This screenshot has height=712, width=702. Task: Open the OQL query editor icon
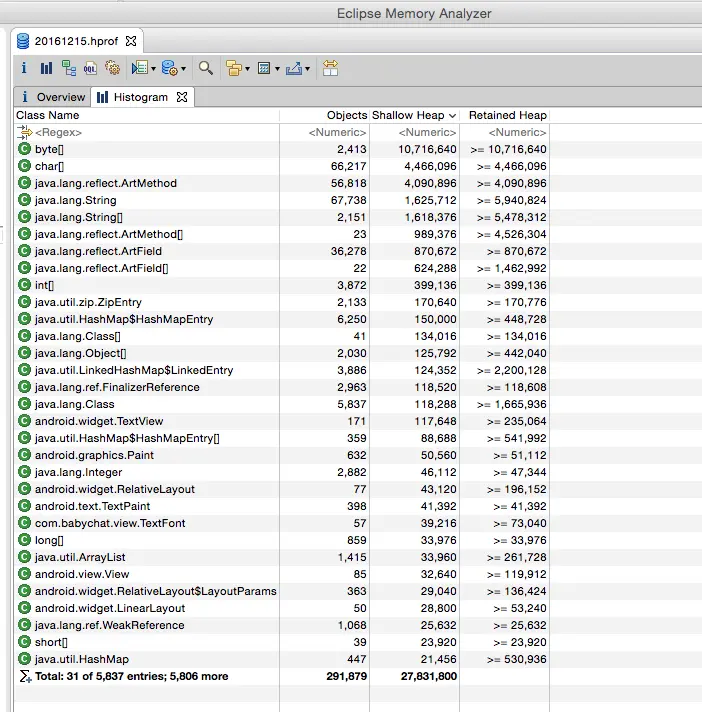coord(90,68)
